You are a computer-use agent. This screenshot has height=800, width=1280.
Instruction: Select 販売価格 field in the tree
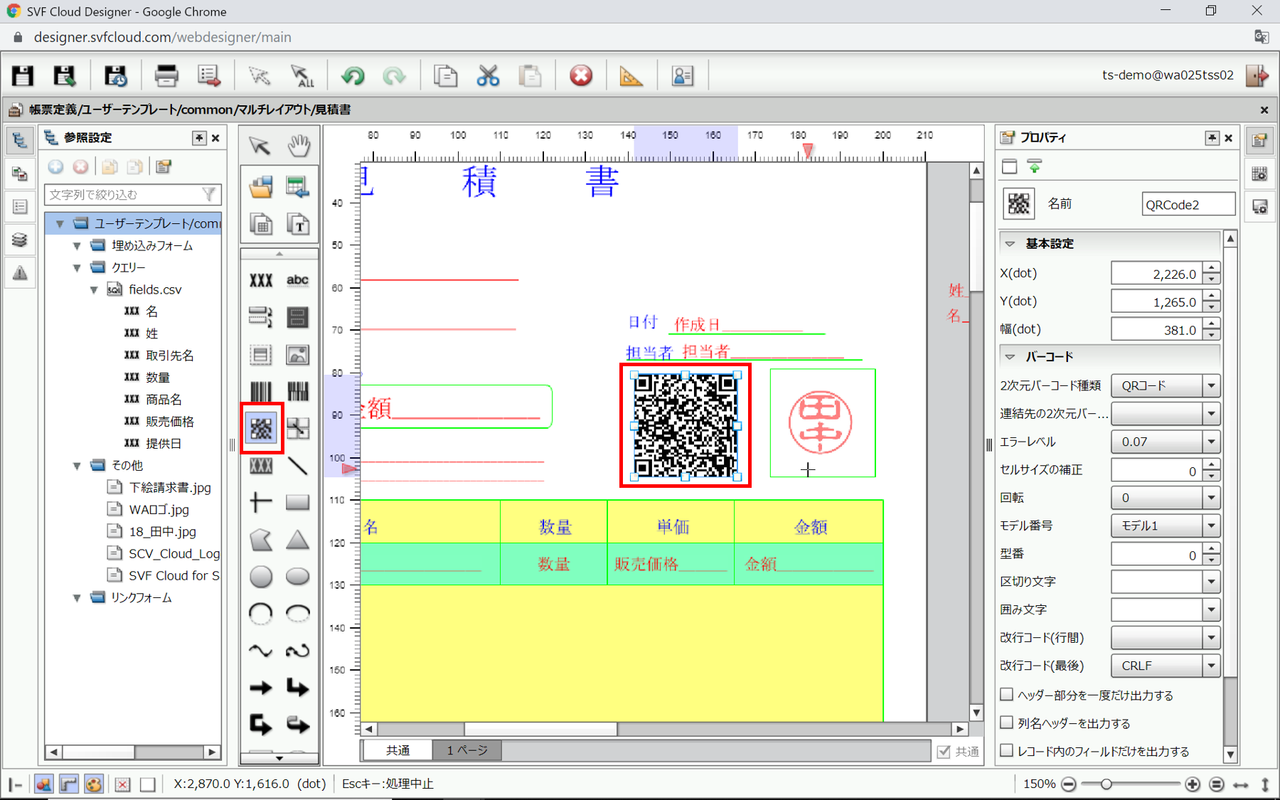[170, 421]
